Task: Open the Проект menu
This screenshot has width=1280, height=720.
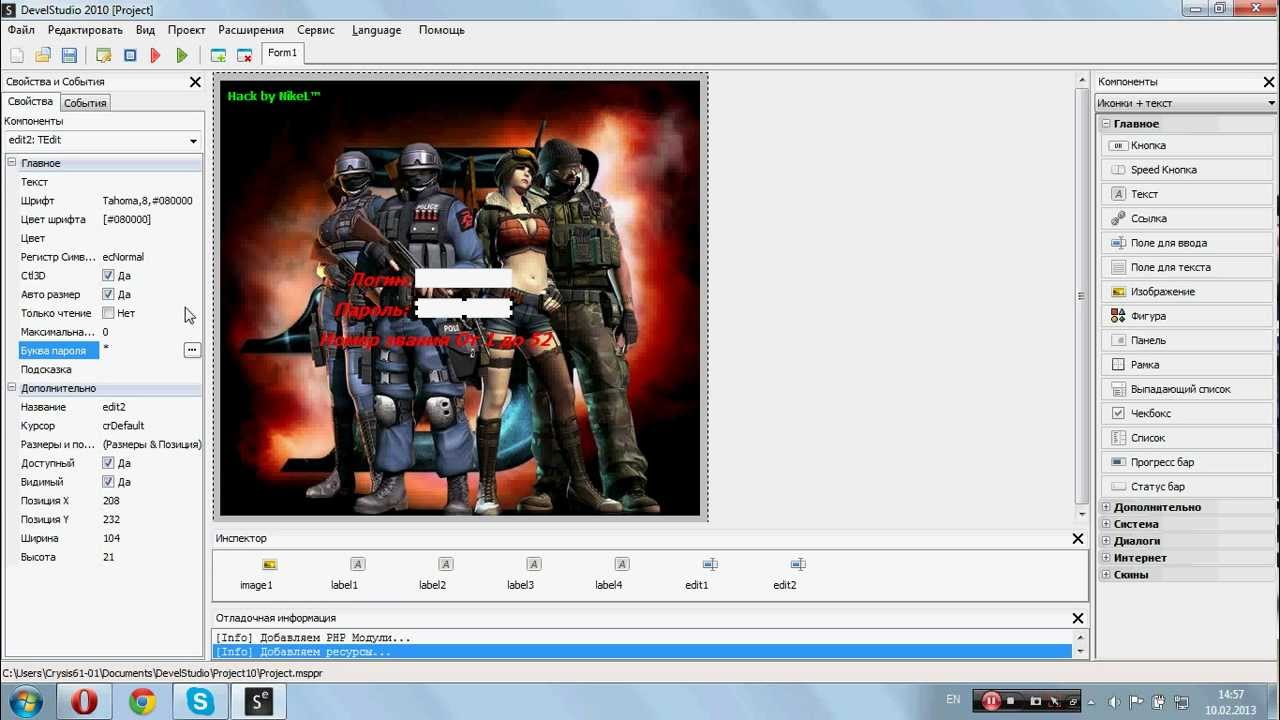Action: point(187,30)
